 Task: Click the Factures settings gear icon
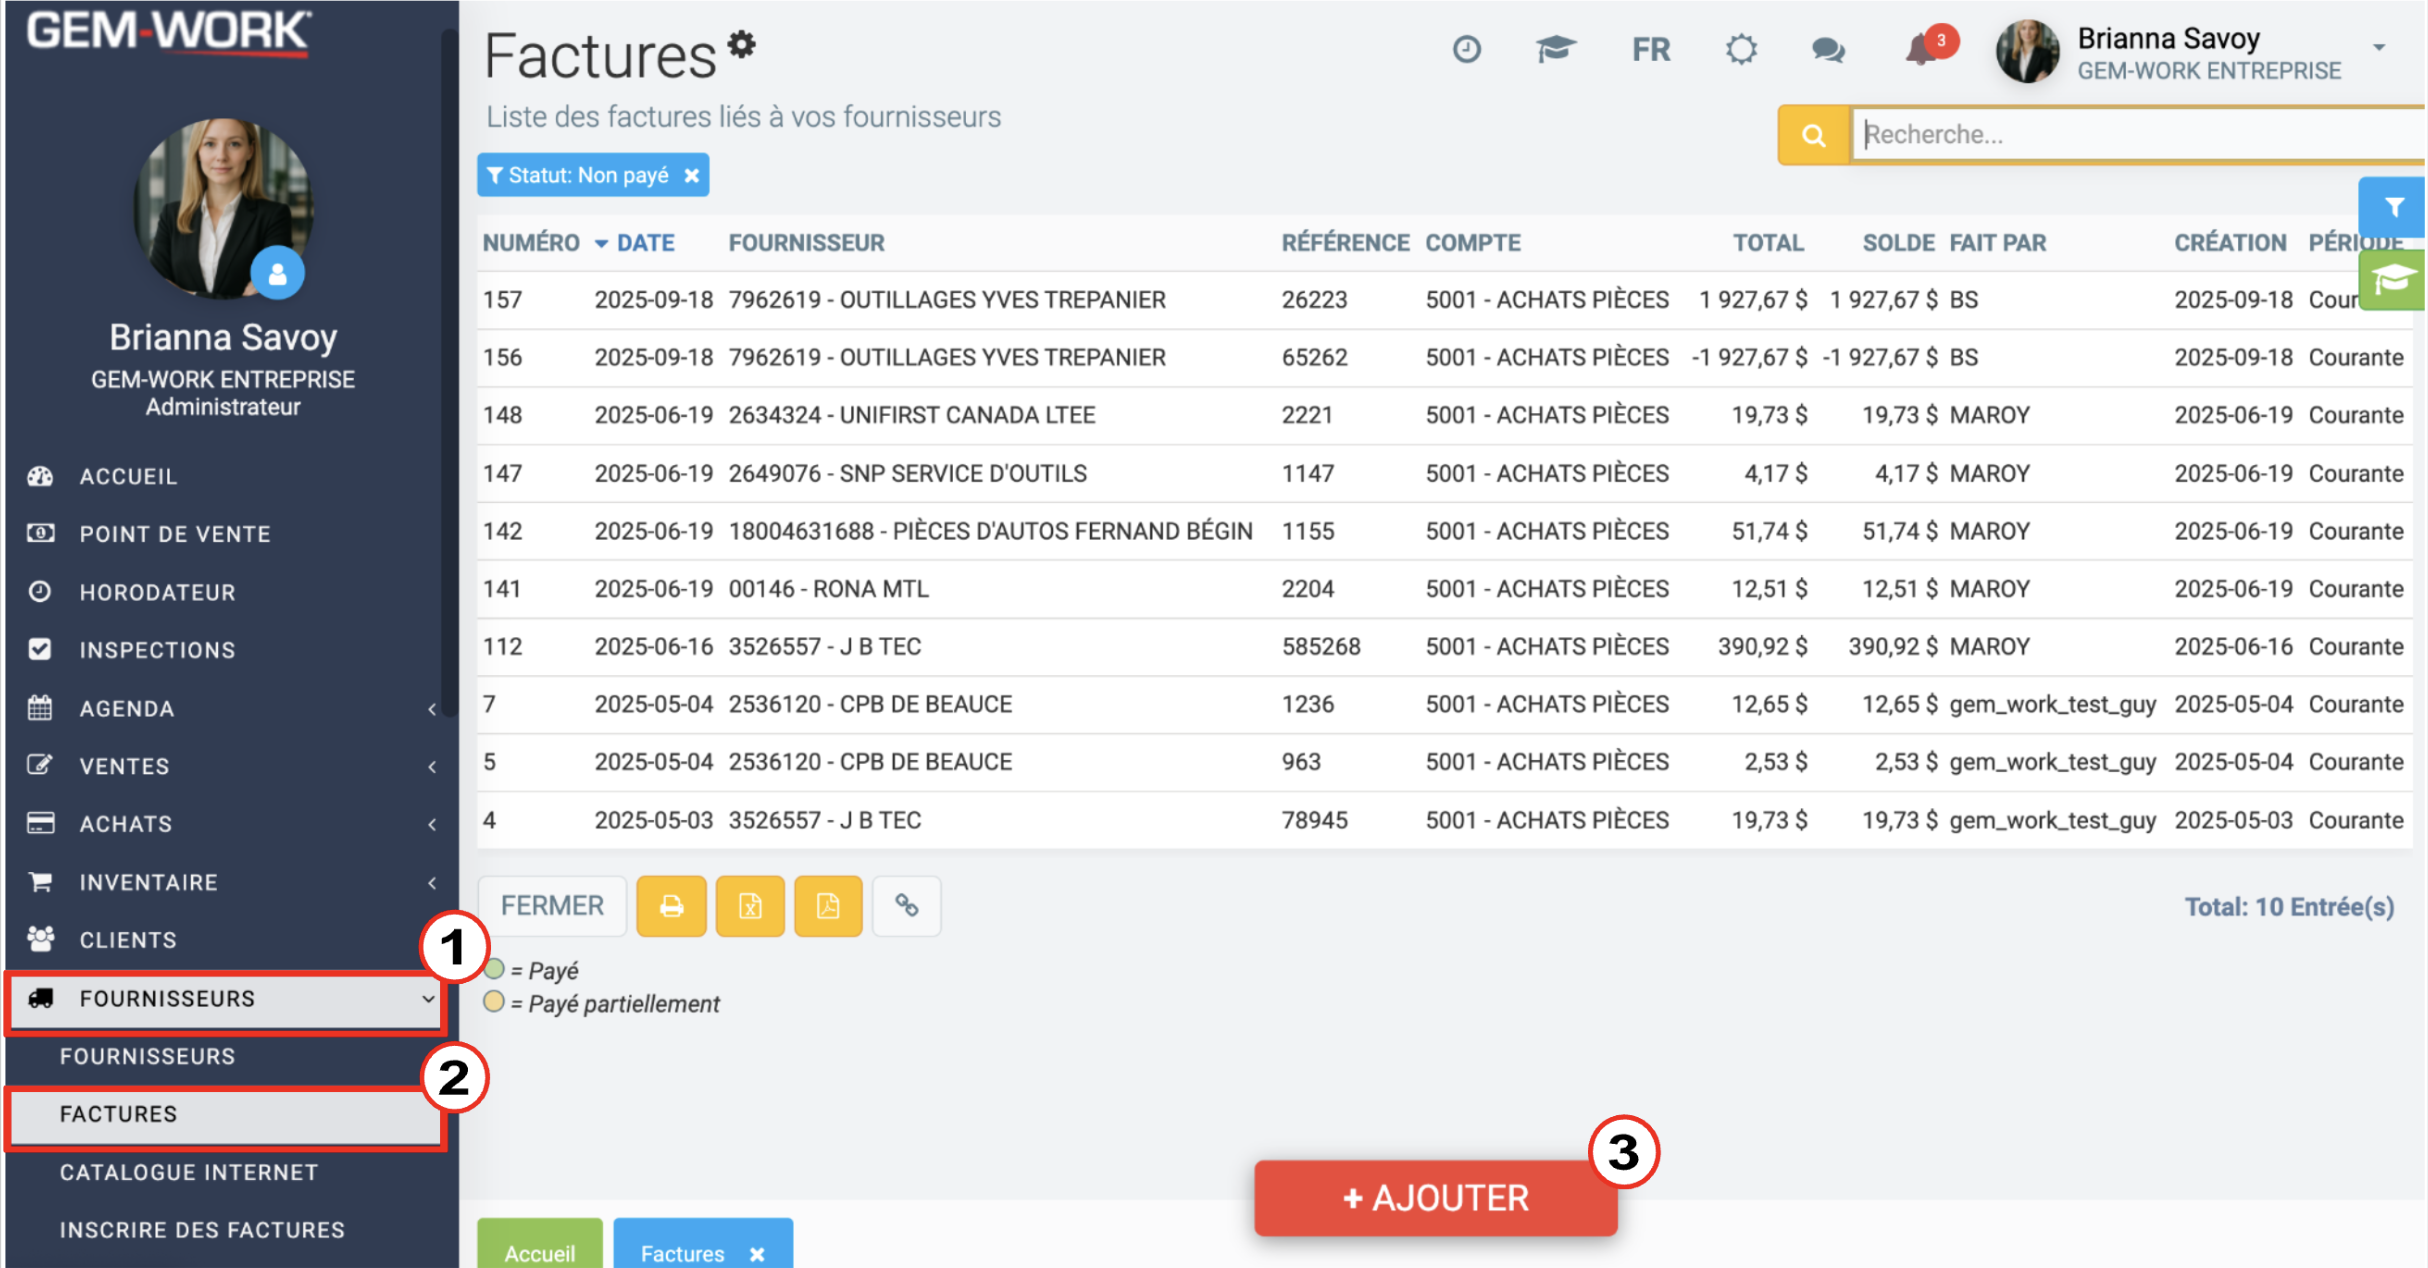point(742,44)
